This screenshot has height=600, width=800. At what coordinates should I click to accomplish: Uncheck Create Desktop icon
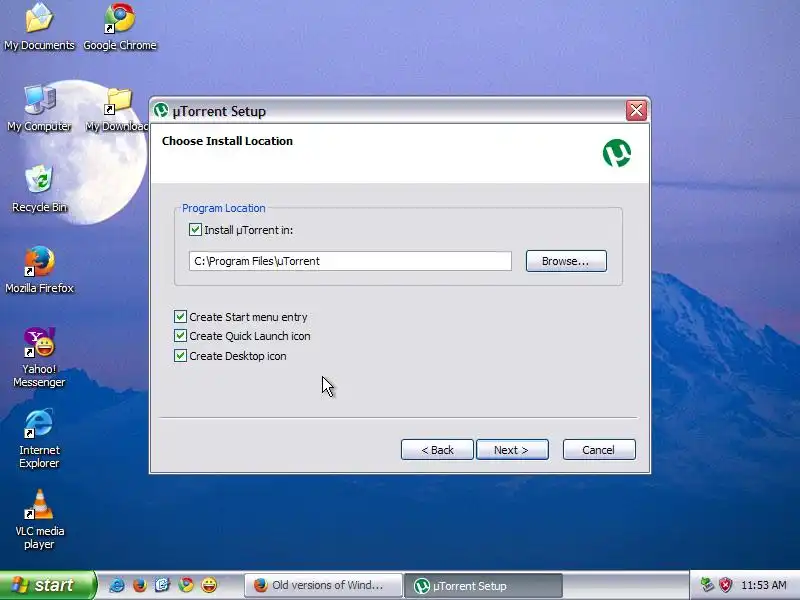[180, 356]
